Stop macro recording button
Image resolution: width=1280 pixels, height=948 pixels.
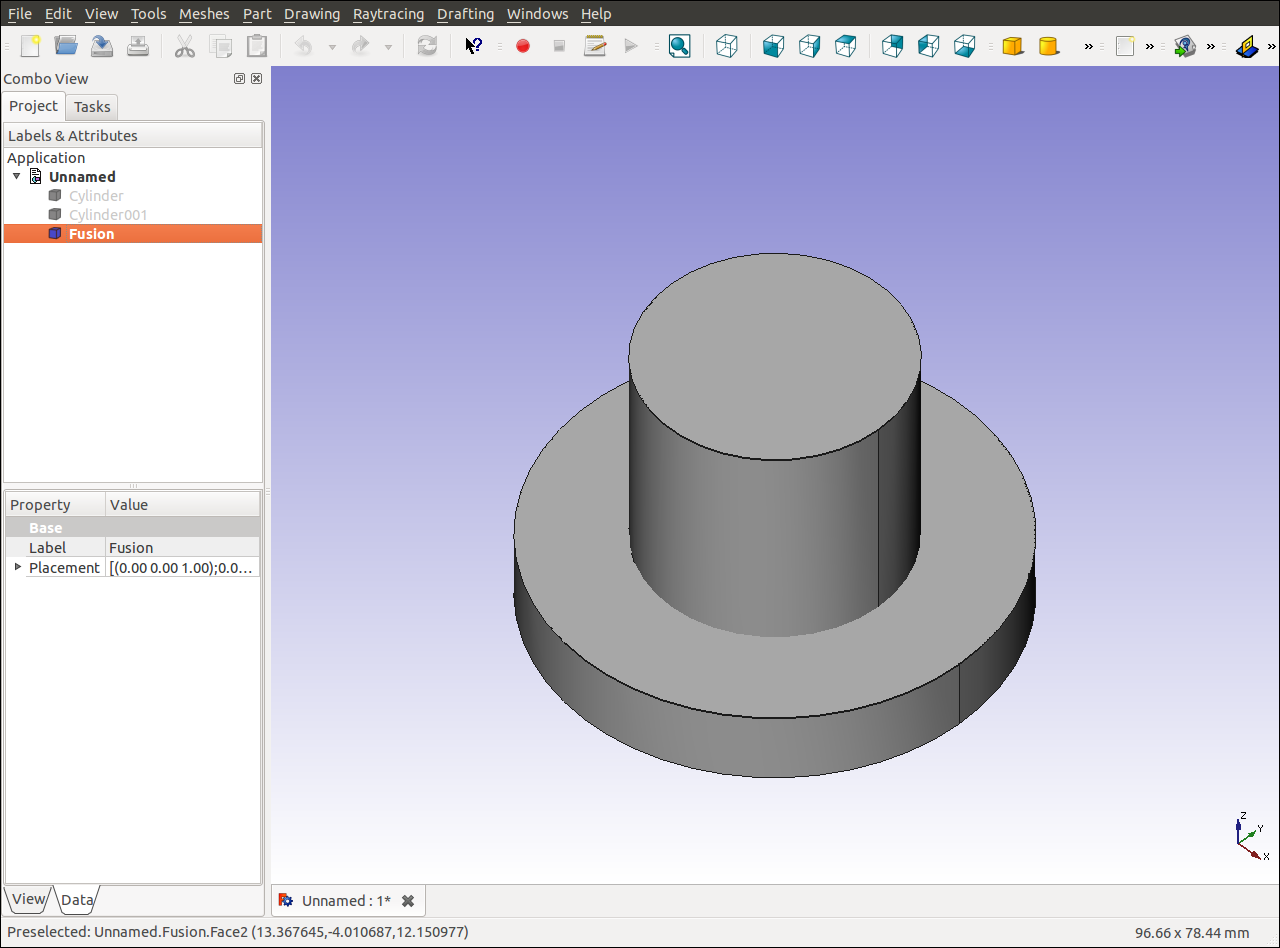(x=559, y=46)
